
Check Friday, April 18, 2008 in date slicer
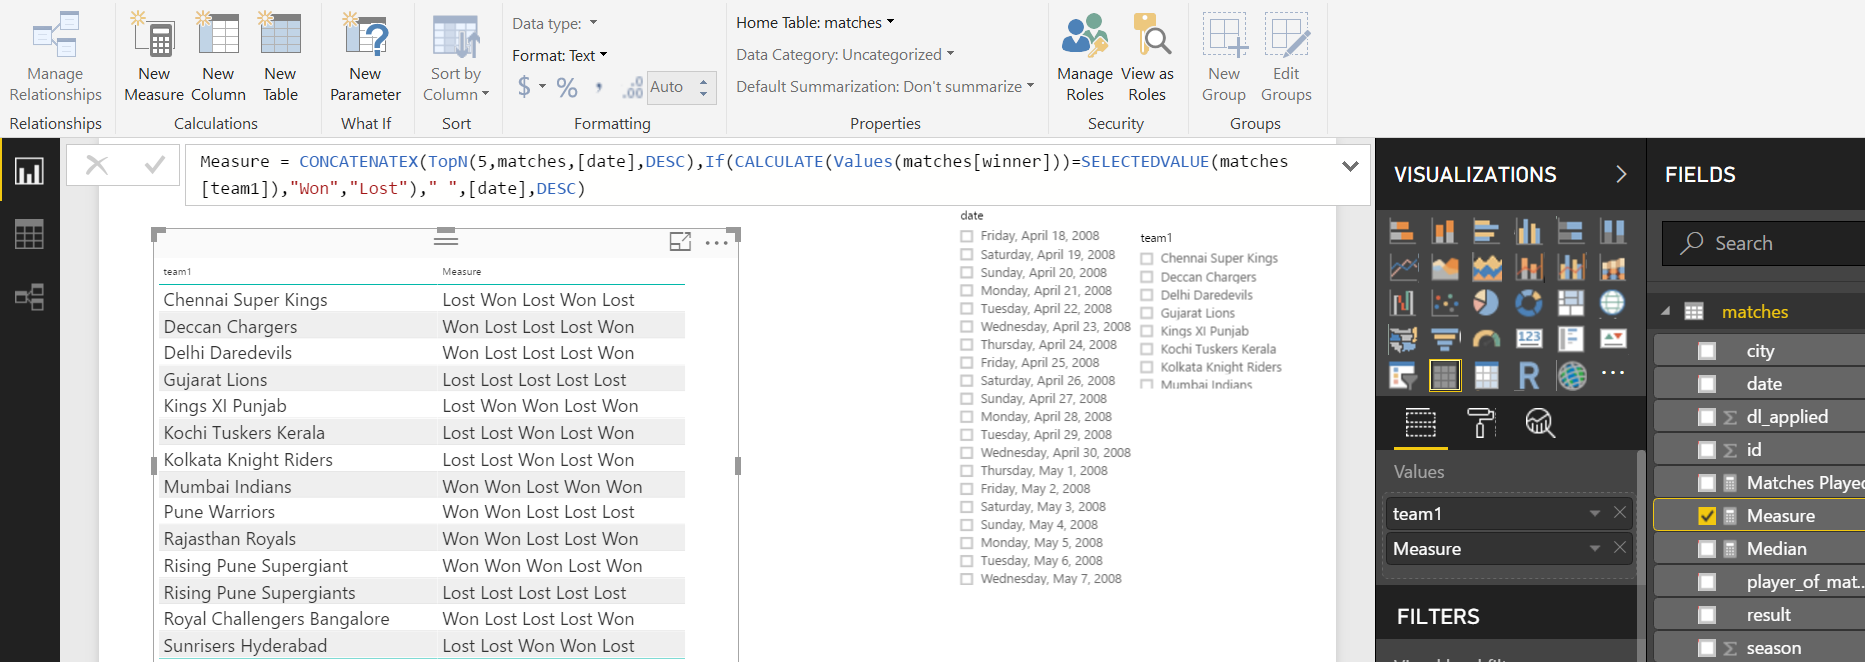967,236
